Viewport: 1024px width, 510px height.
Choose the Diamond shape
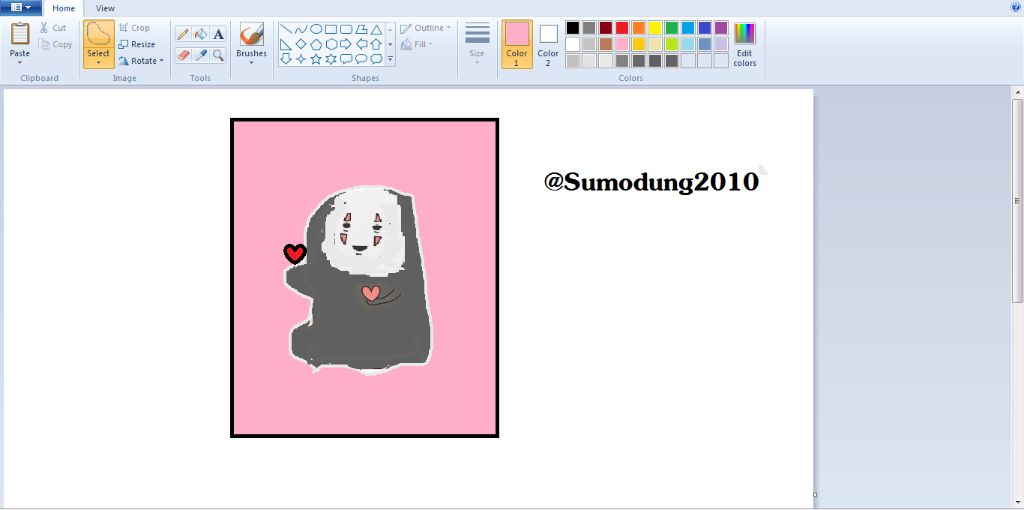point(300,44)
